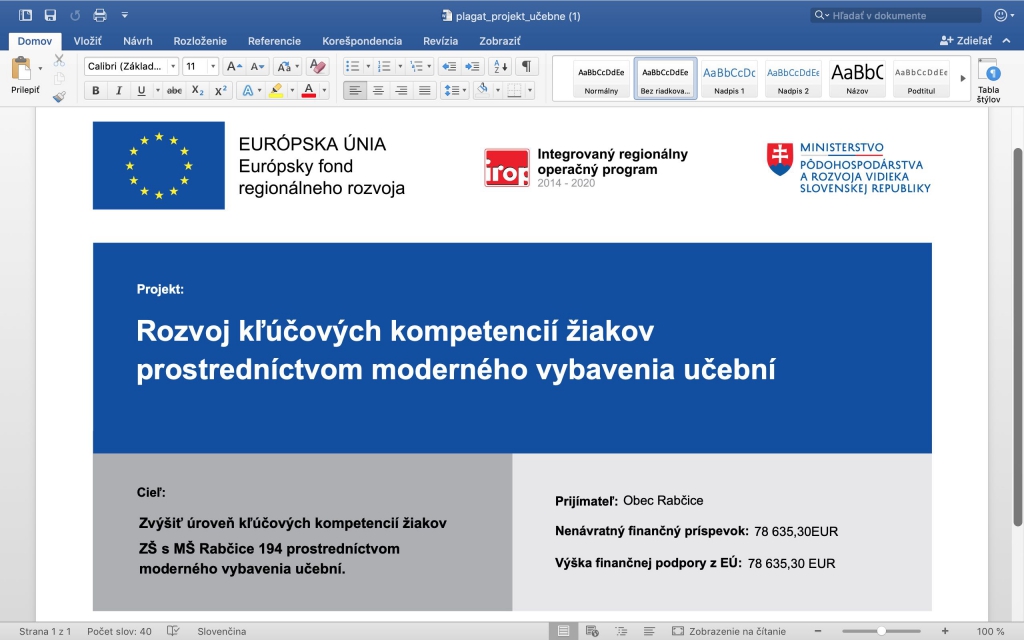1024x640 pixels.
Task: Click the zoom slider handle
Action: click(881, 631)
